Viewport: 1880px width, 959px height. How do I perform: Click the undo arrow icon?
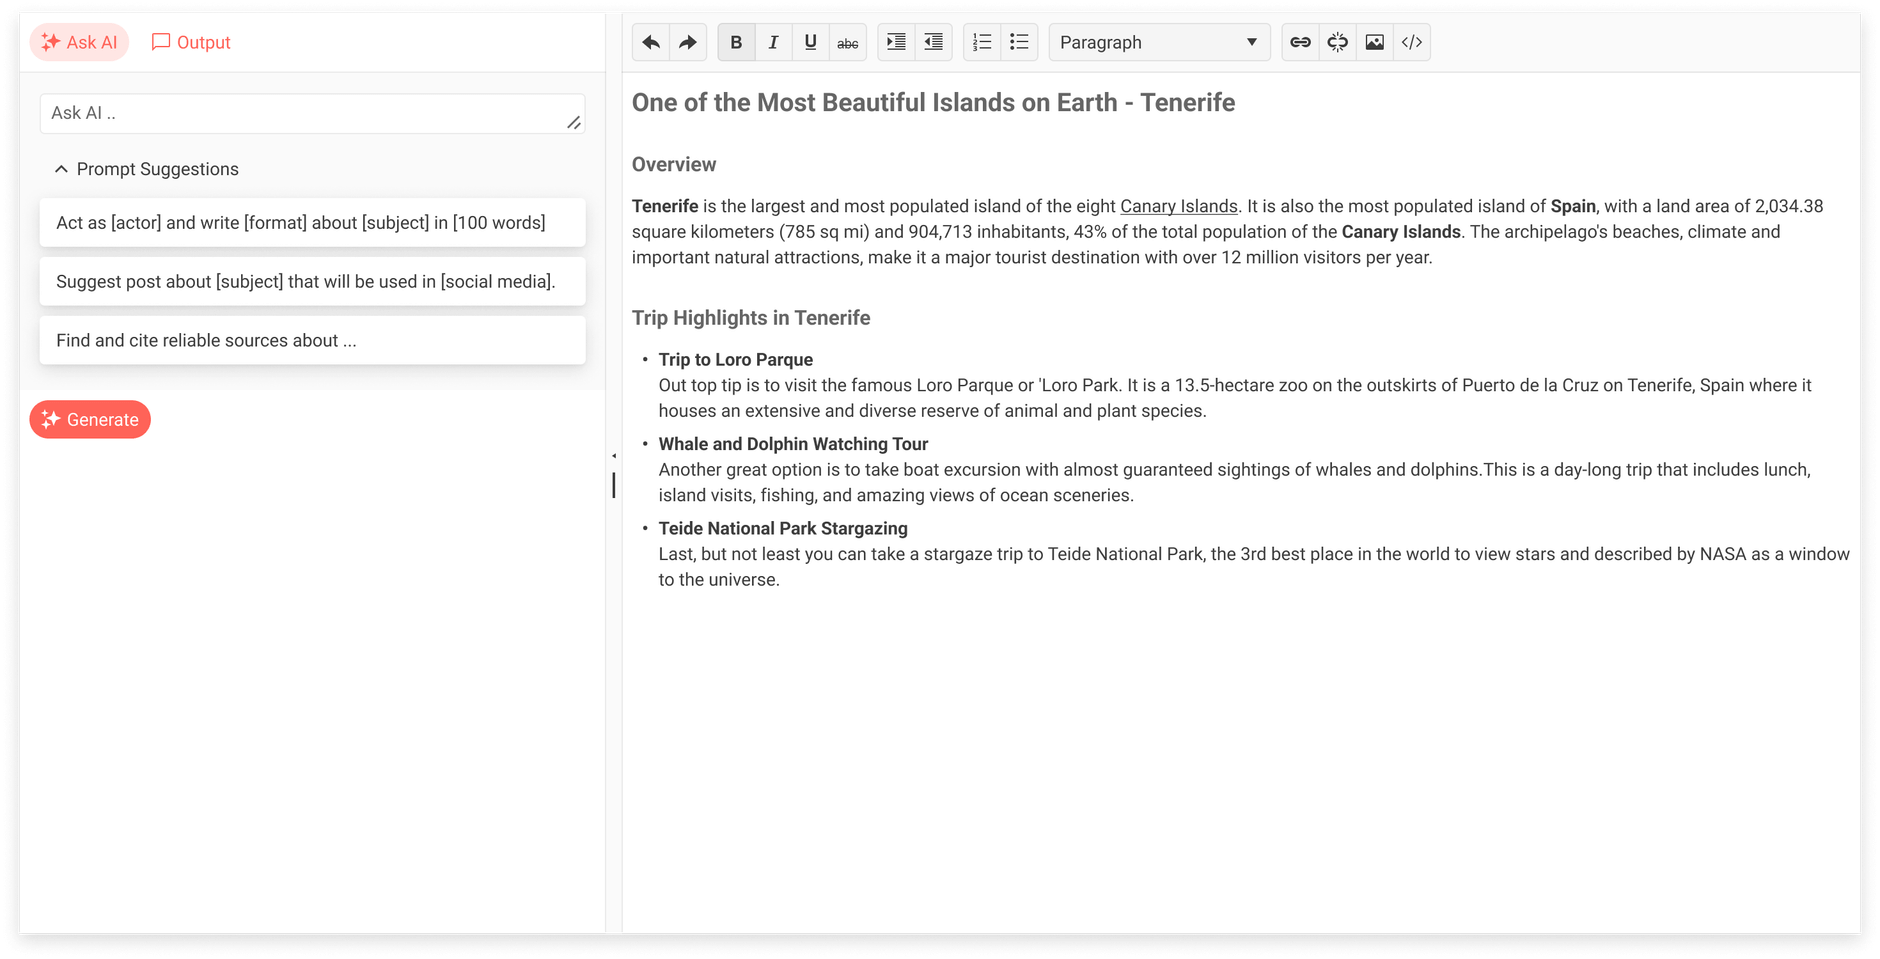click(651, 42)
